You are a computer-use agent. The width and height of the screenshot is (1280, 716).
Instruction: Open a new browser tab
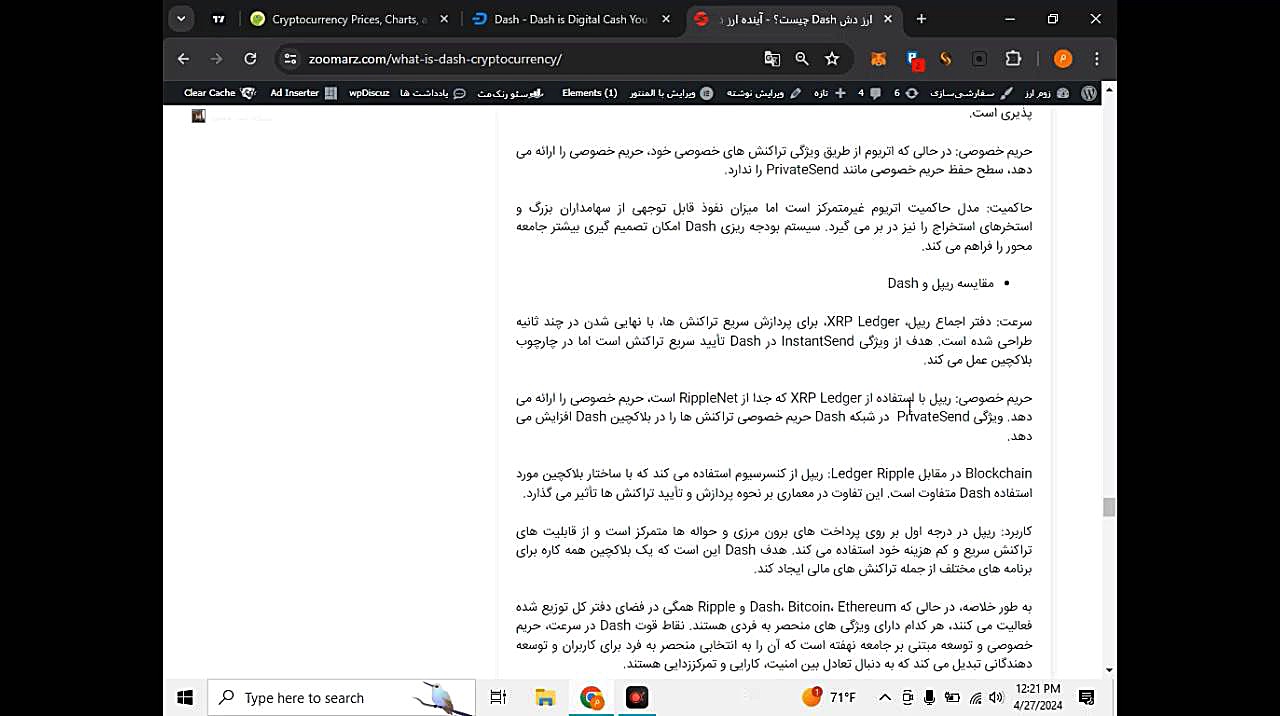tap(921, 19)
